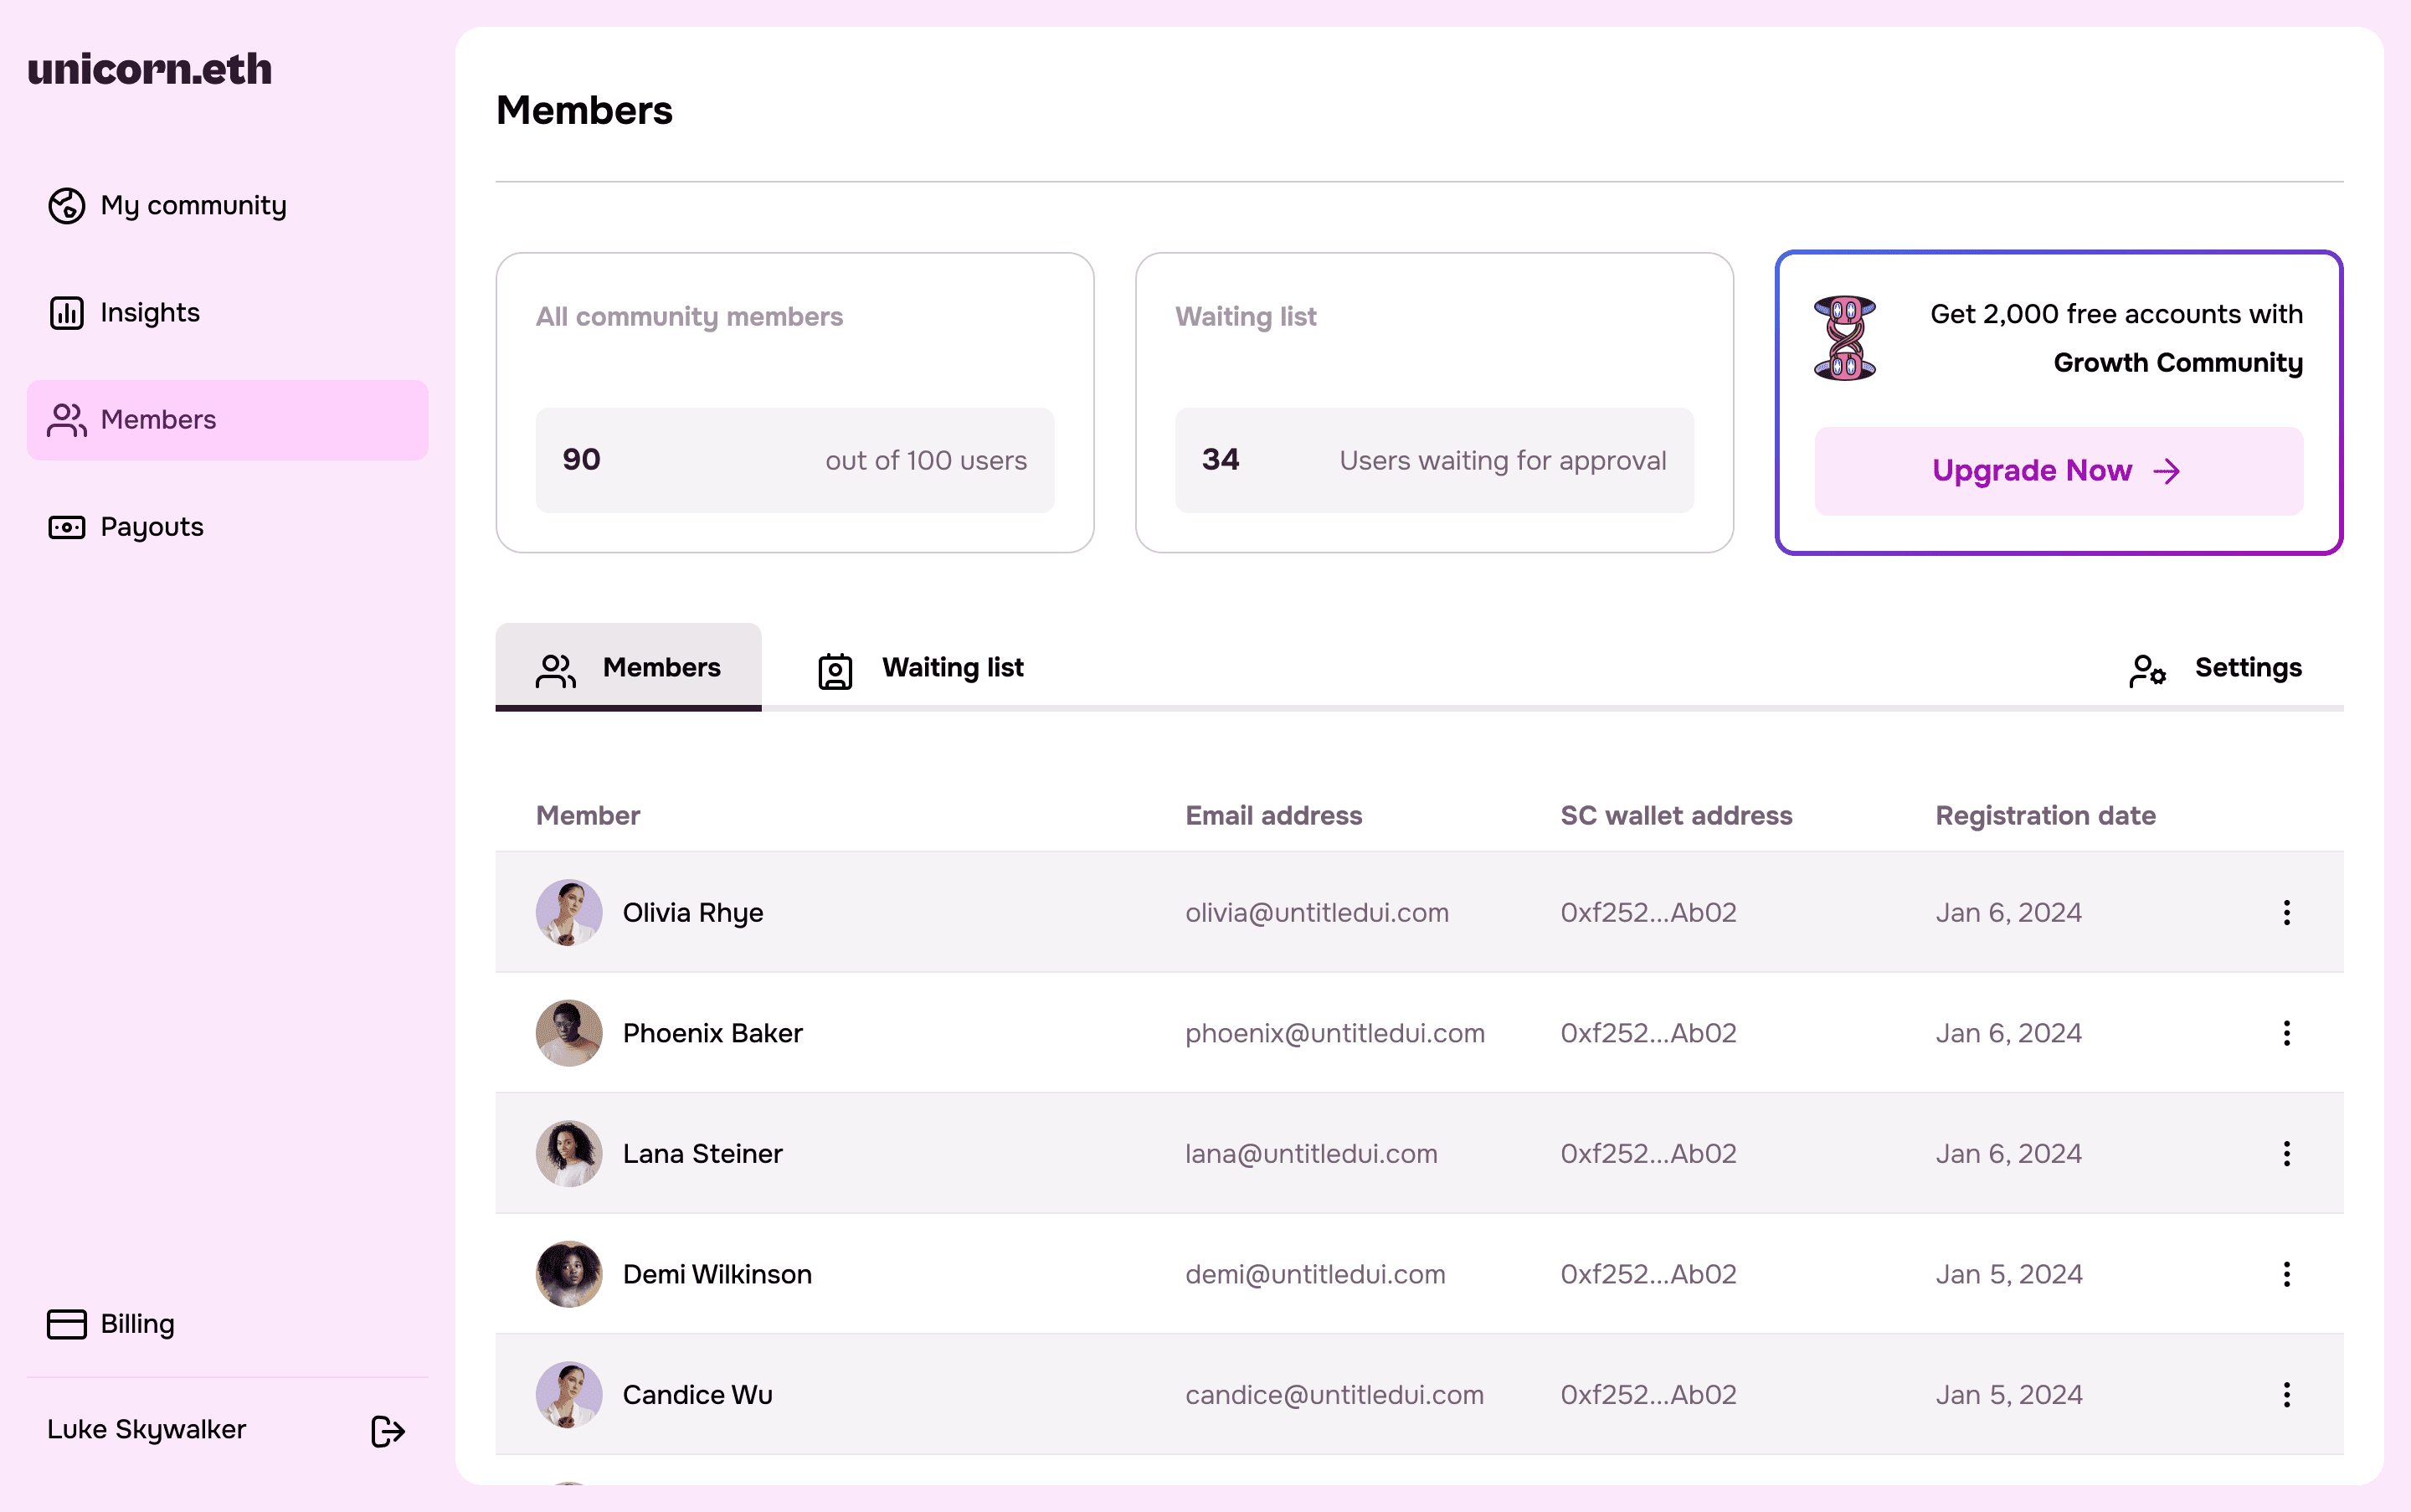Viewport: 2411px width, 1512px height.
Task: Open the Settings link beside the tabs
Action: [x=2215, y=668]
